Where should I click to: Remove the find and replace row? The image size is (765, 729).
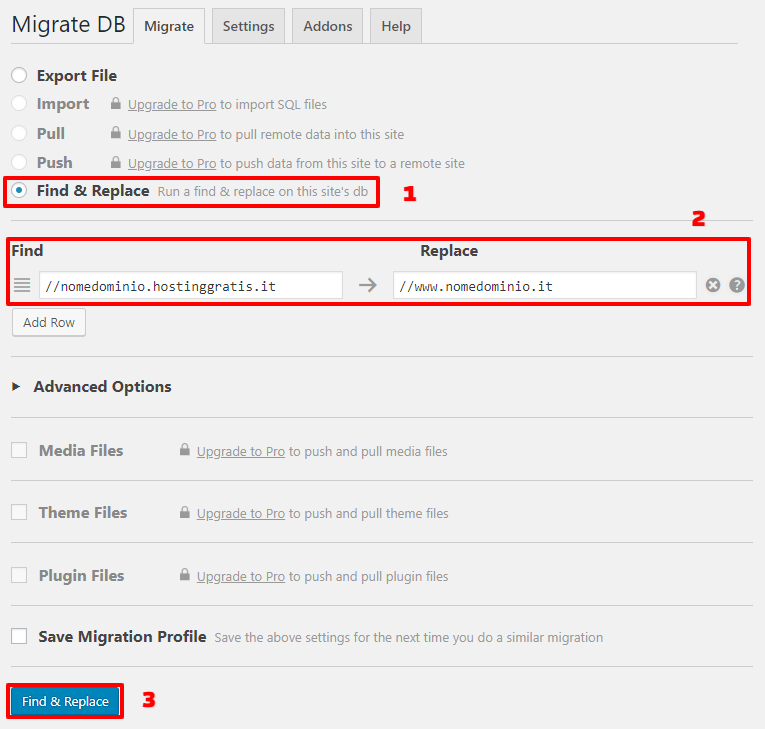tap(713, 285)
